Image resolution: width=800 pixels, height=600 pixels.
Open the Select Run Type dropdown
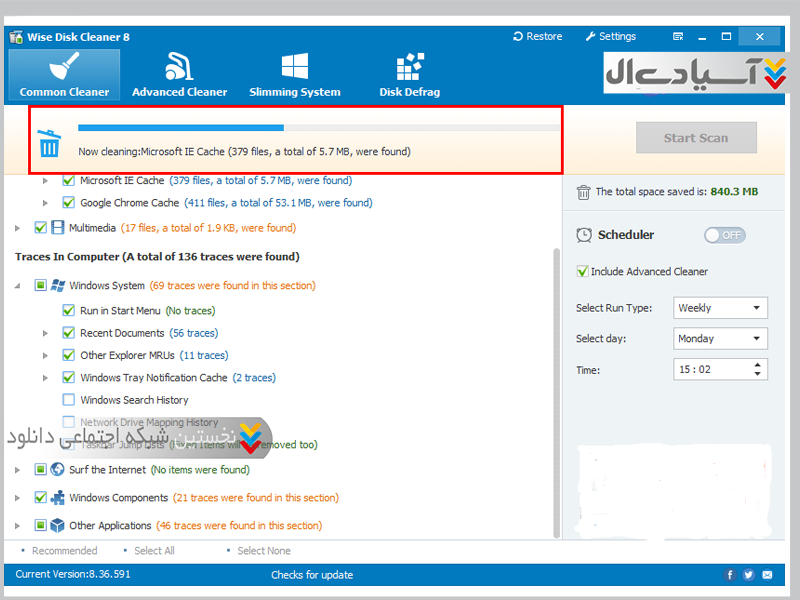pyautogui.click(x=720, y=308)
